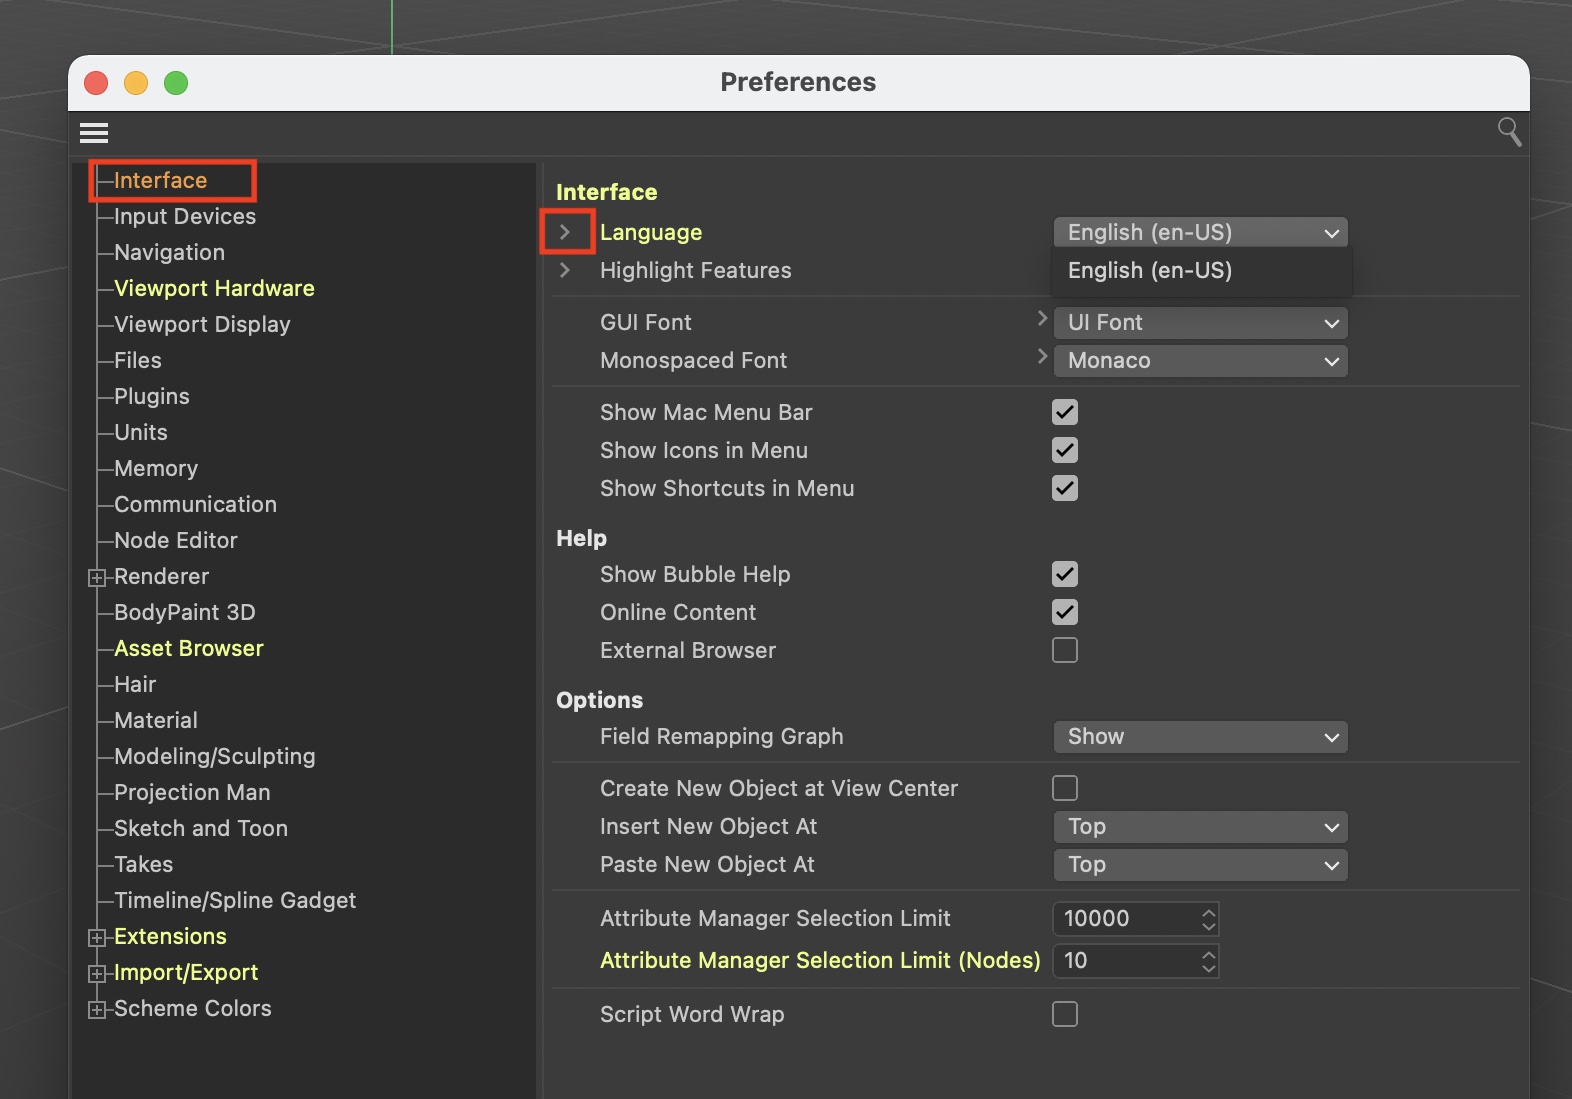Select Viewport Hardware in the sidebar
The image size is (1572, 1099).
[x=214, y=288]
